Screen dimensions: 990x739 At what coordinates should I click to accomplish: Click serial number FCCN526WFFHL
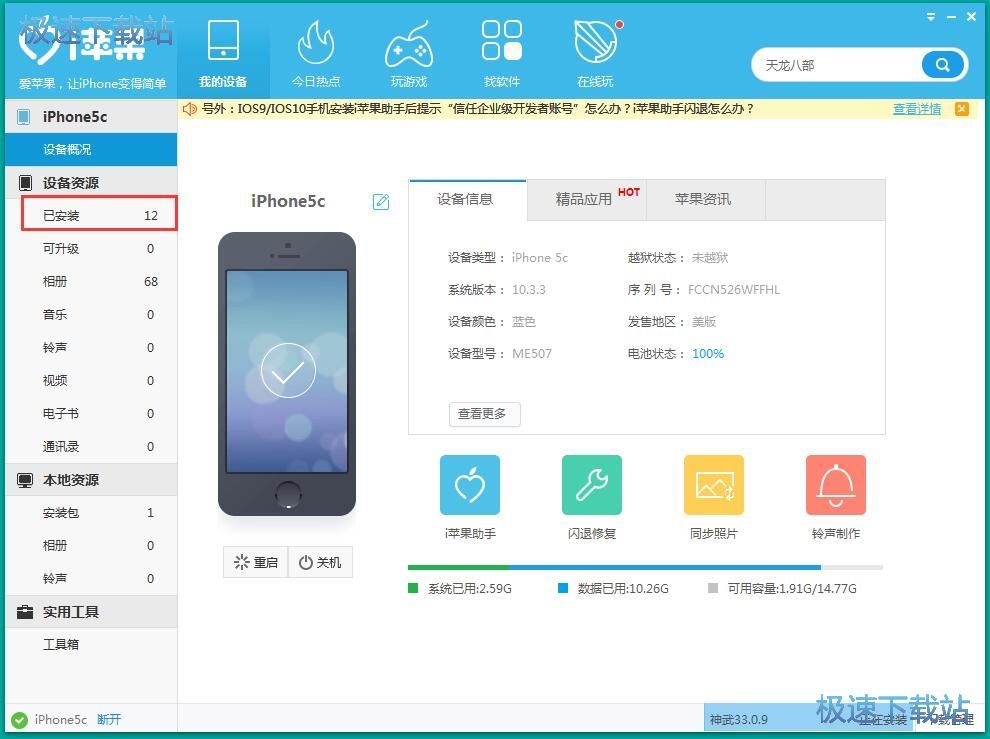point(734,290)
